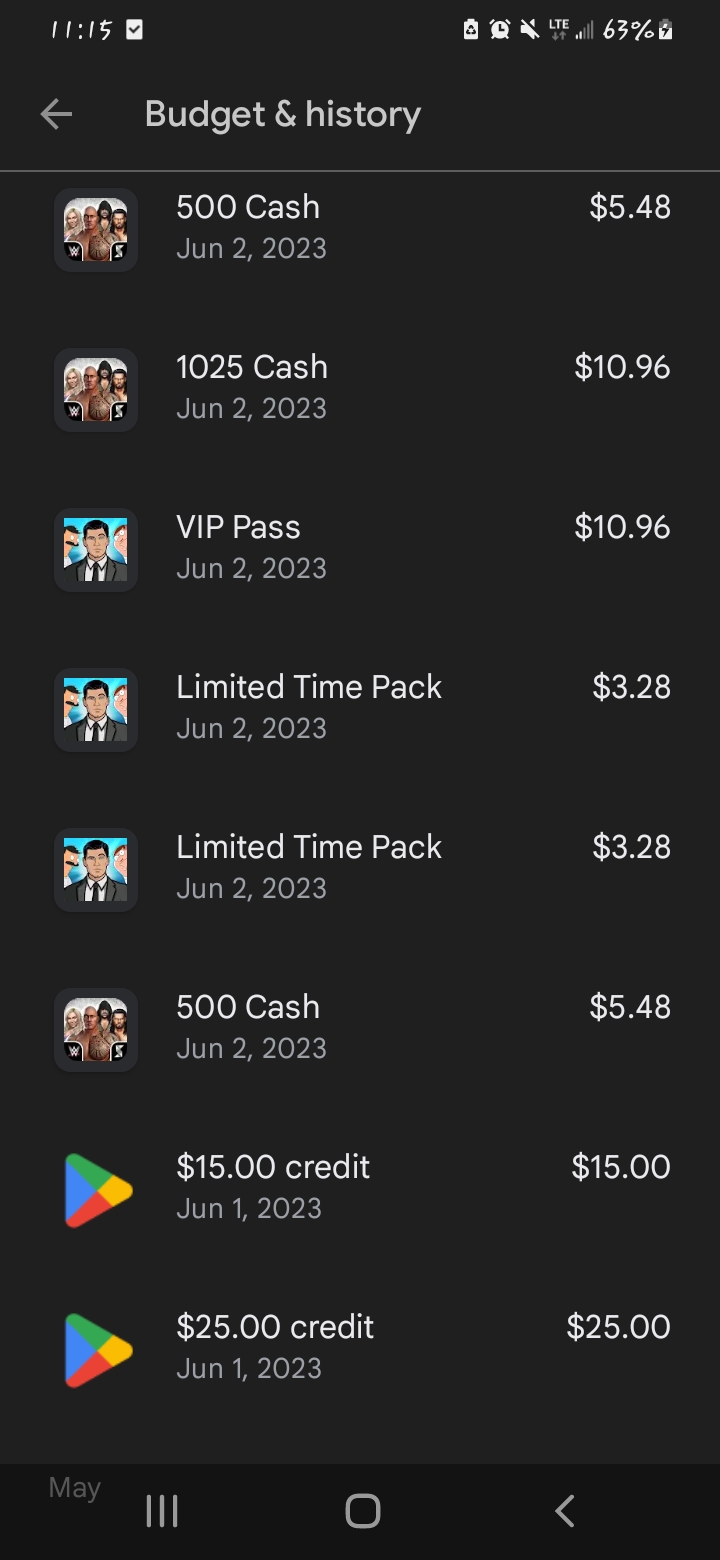Tap the Google Play icon beside $15.00 credit
The width and height of the screenshot is (720, 1560).
click(x=98, y=1189)
